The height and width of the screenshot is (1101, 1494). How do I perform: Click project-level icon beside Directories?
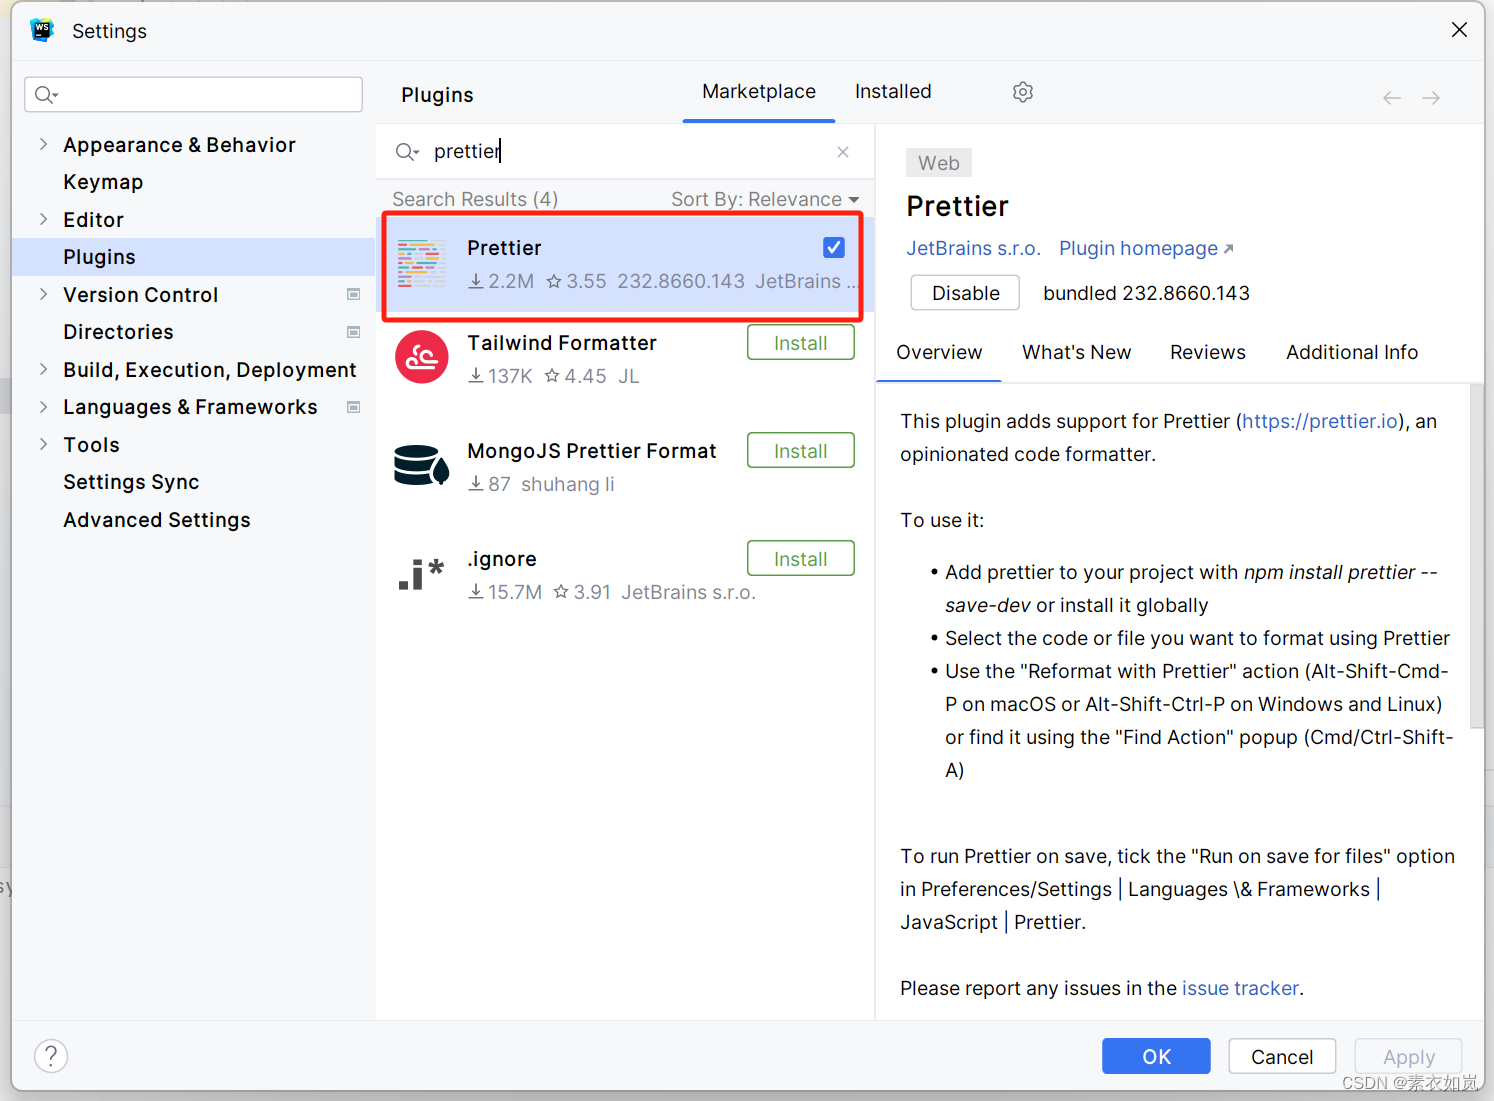353,332
